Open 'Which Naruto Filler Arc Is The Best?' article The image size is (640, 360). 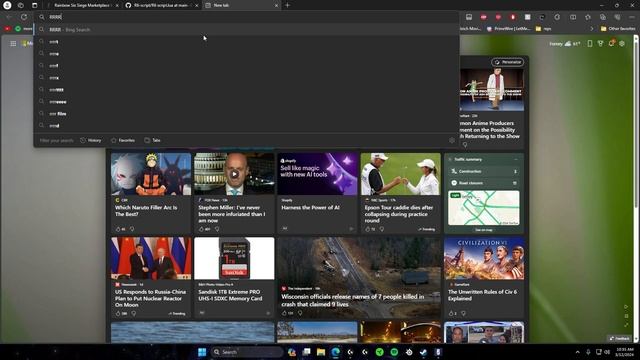(146, 211)
